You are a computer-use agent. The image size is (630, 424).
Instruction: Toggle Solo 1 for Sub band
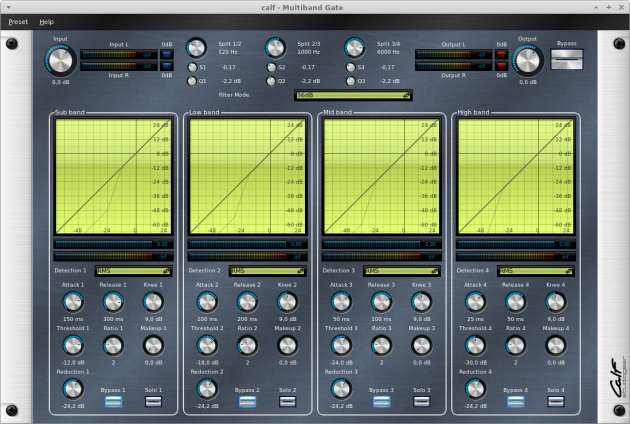pos(153,401)
